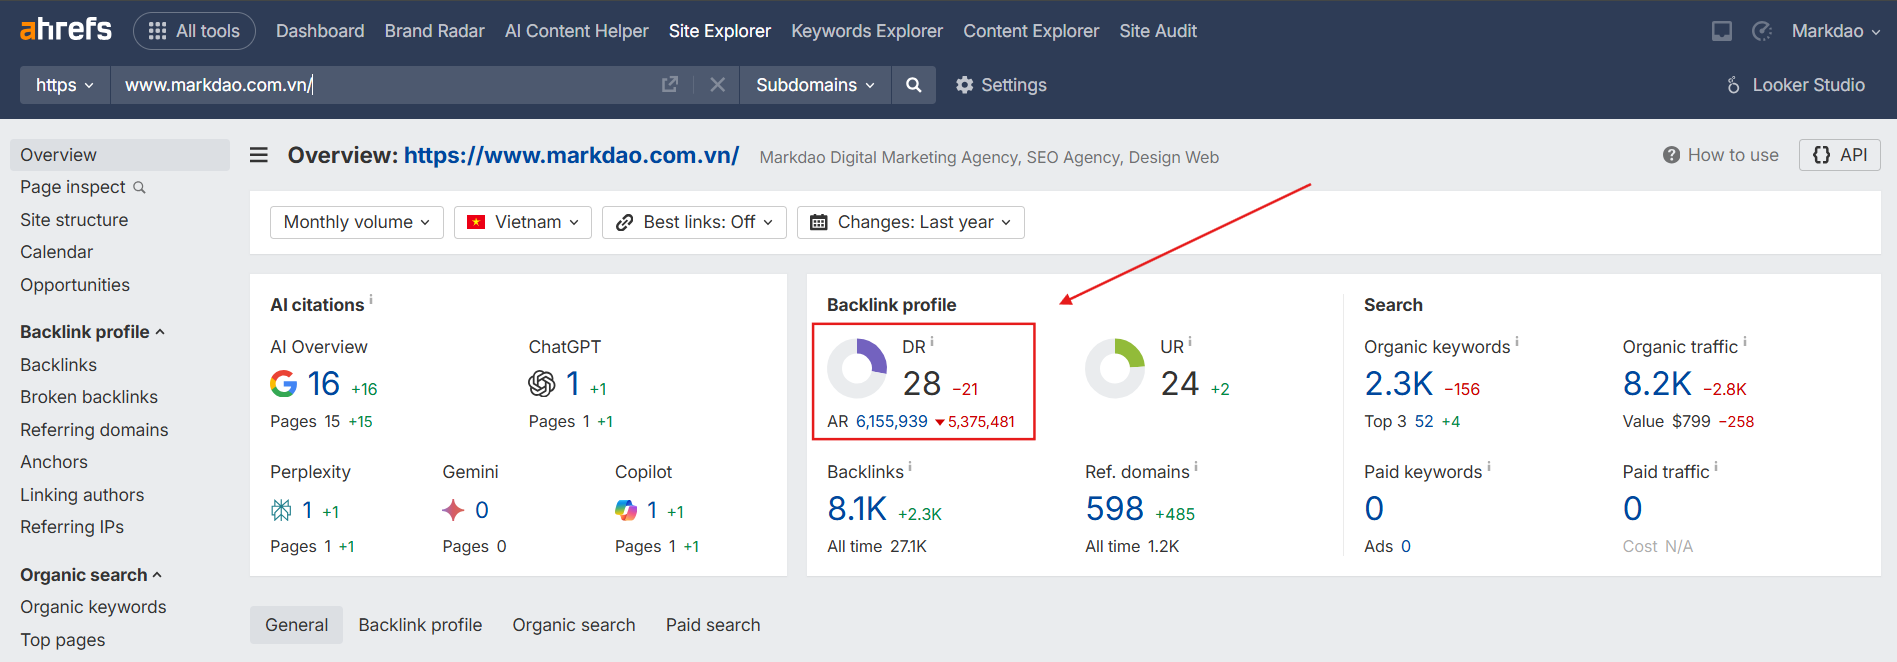
Task: Click the usage gauge icon beside Markdao
Action: (1762, 31)
